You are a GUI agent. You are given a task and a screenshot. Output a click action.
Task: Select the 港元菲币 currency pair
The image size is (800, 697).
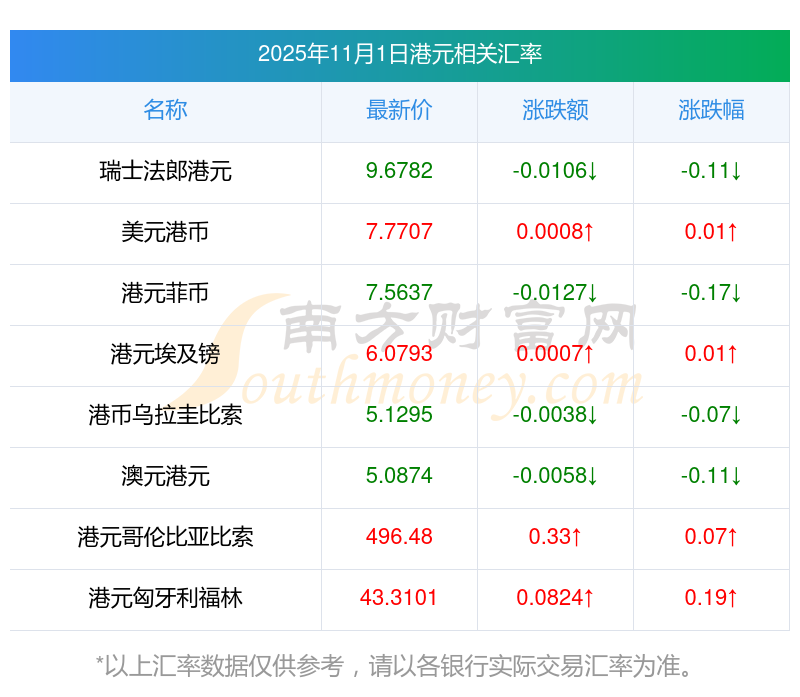[165, 293]
